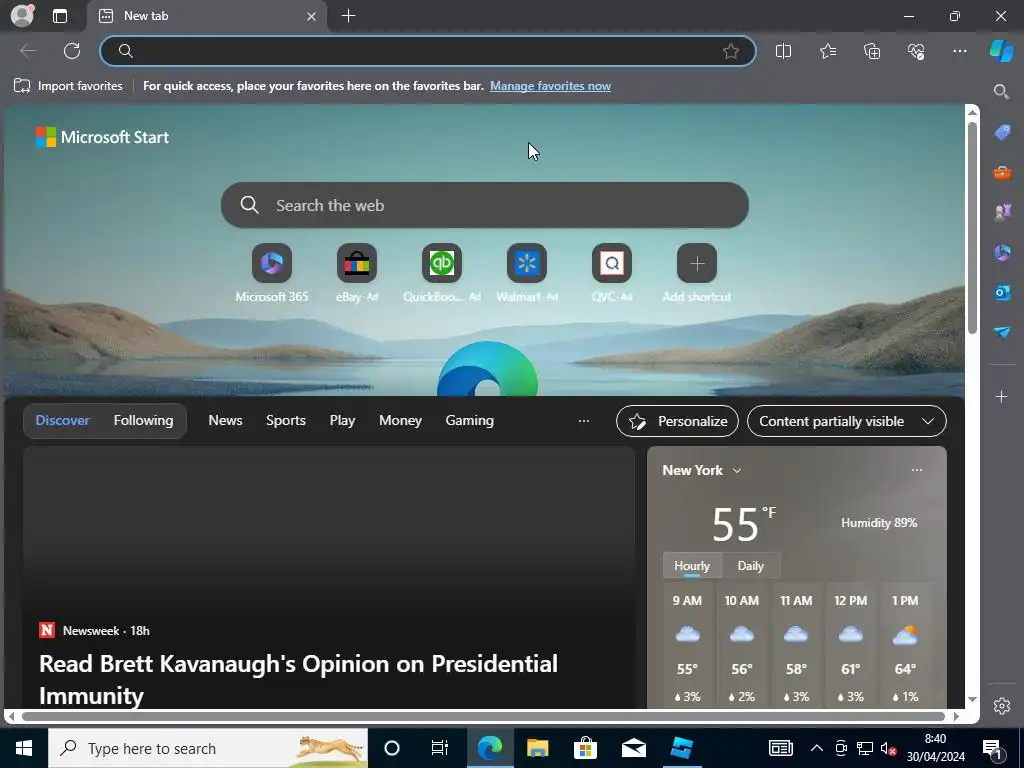Show more feed categories ellipsis
Screen dimensions: 1024x768
click(x=584, y=421)
